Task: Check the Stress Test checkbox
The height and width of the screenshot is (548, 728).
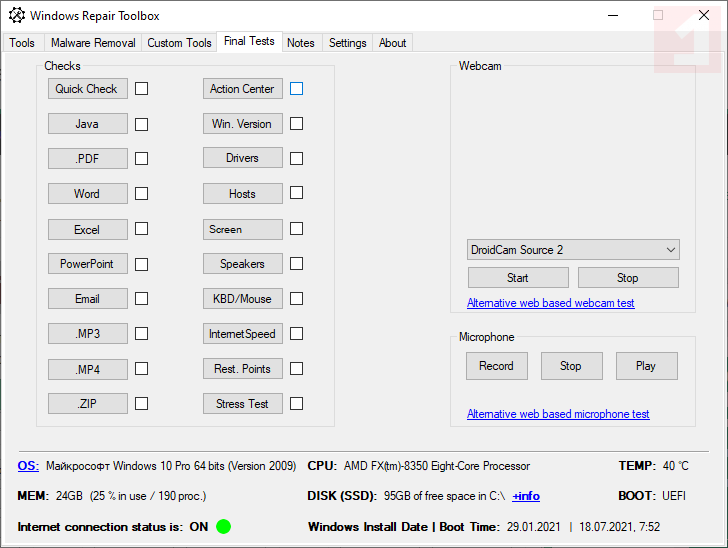Action: point(297,404)
